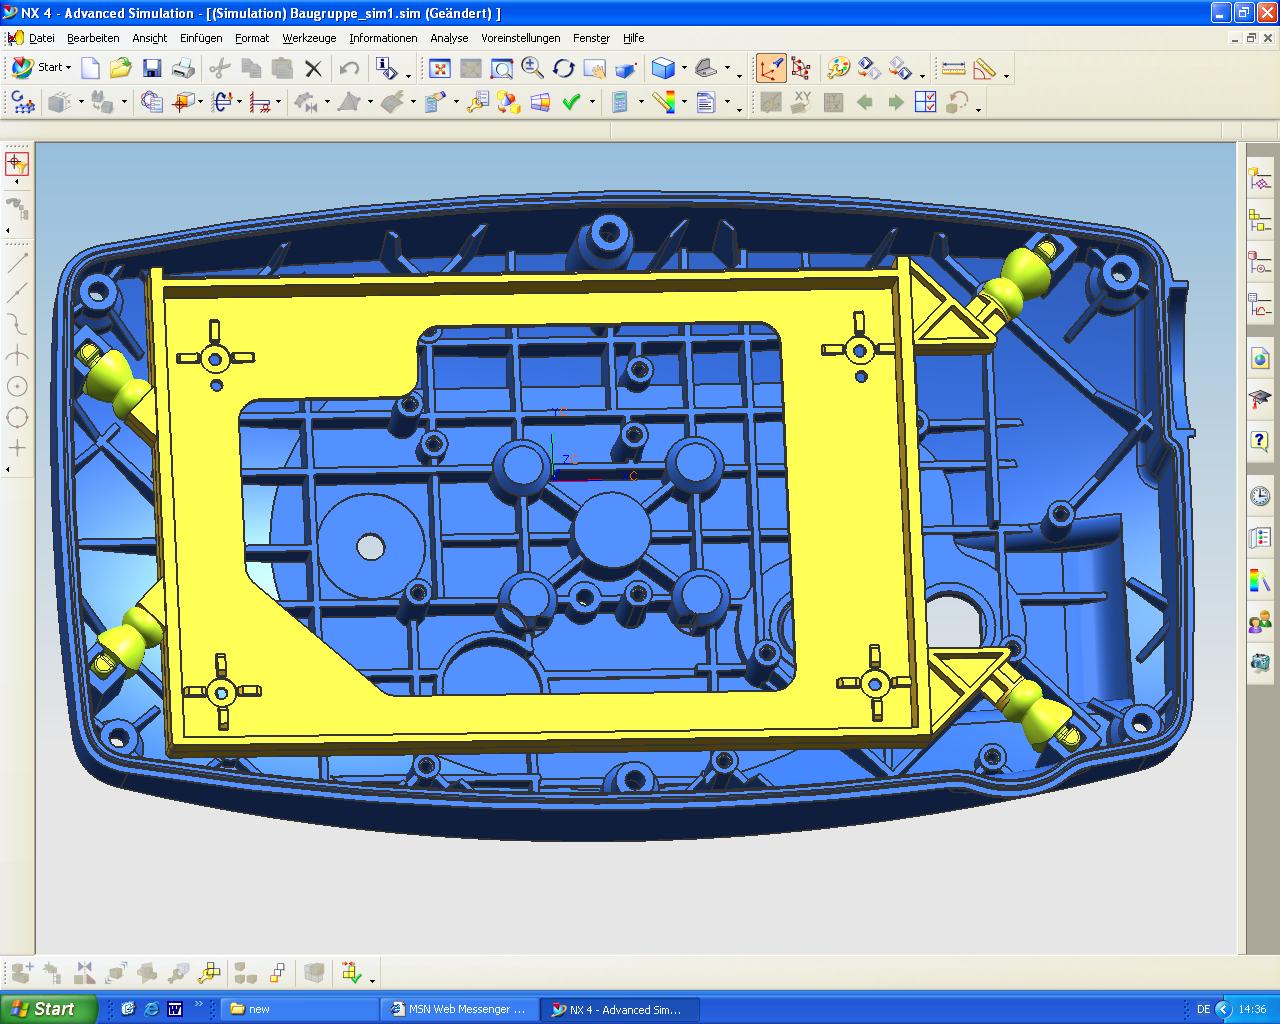Click the green checkmark model check icon
The height and width of the screenshot is (1024, 1280).
coord(572,102)
